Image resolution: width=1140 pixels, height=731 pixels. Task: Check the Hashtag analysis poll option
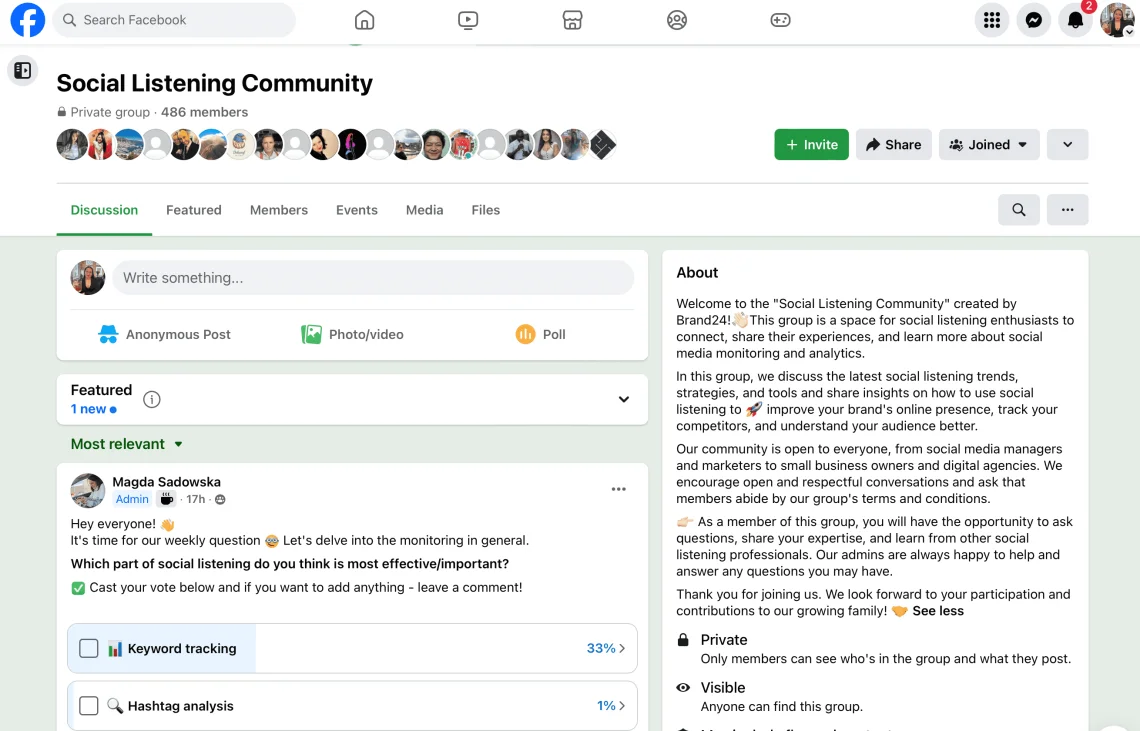coord(89,706)
